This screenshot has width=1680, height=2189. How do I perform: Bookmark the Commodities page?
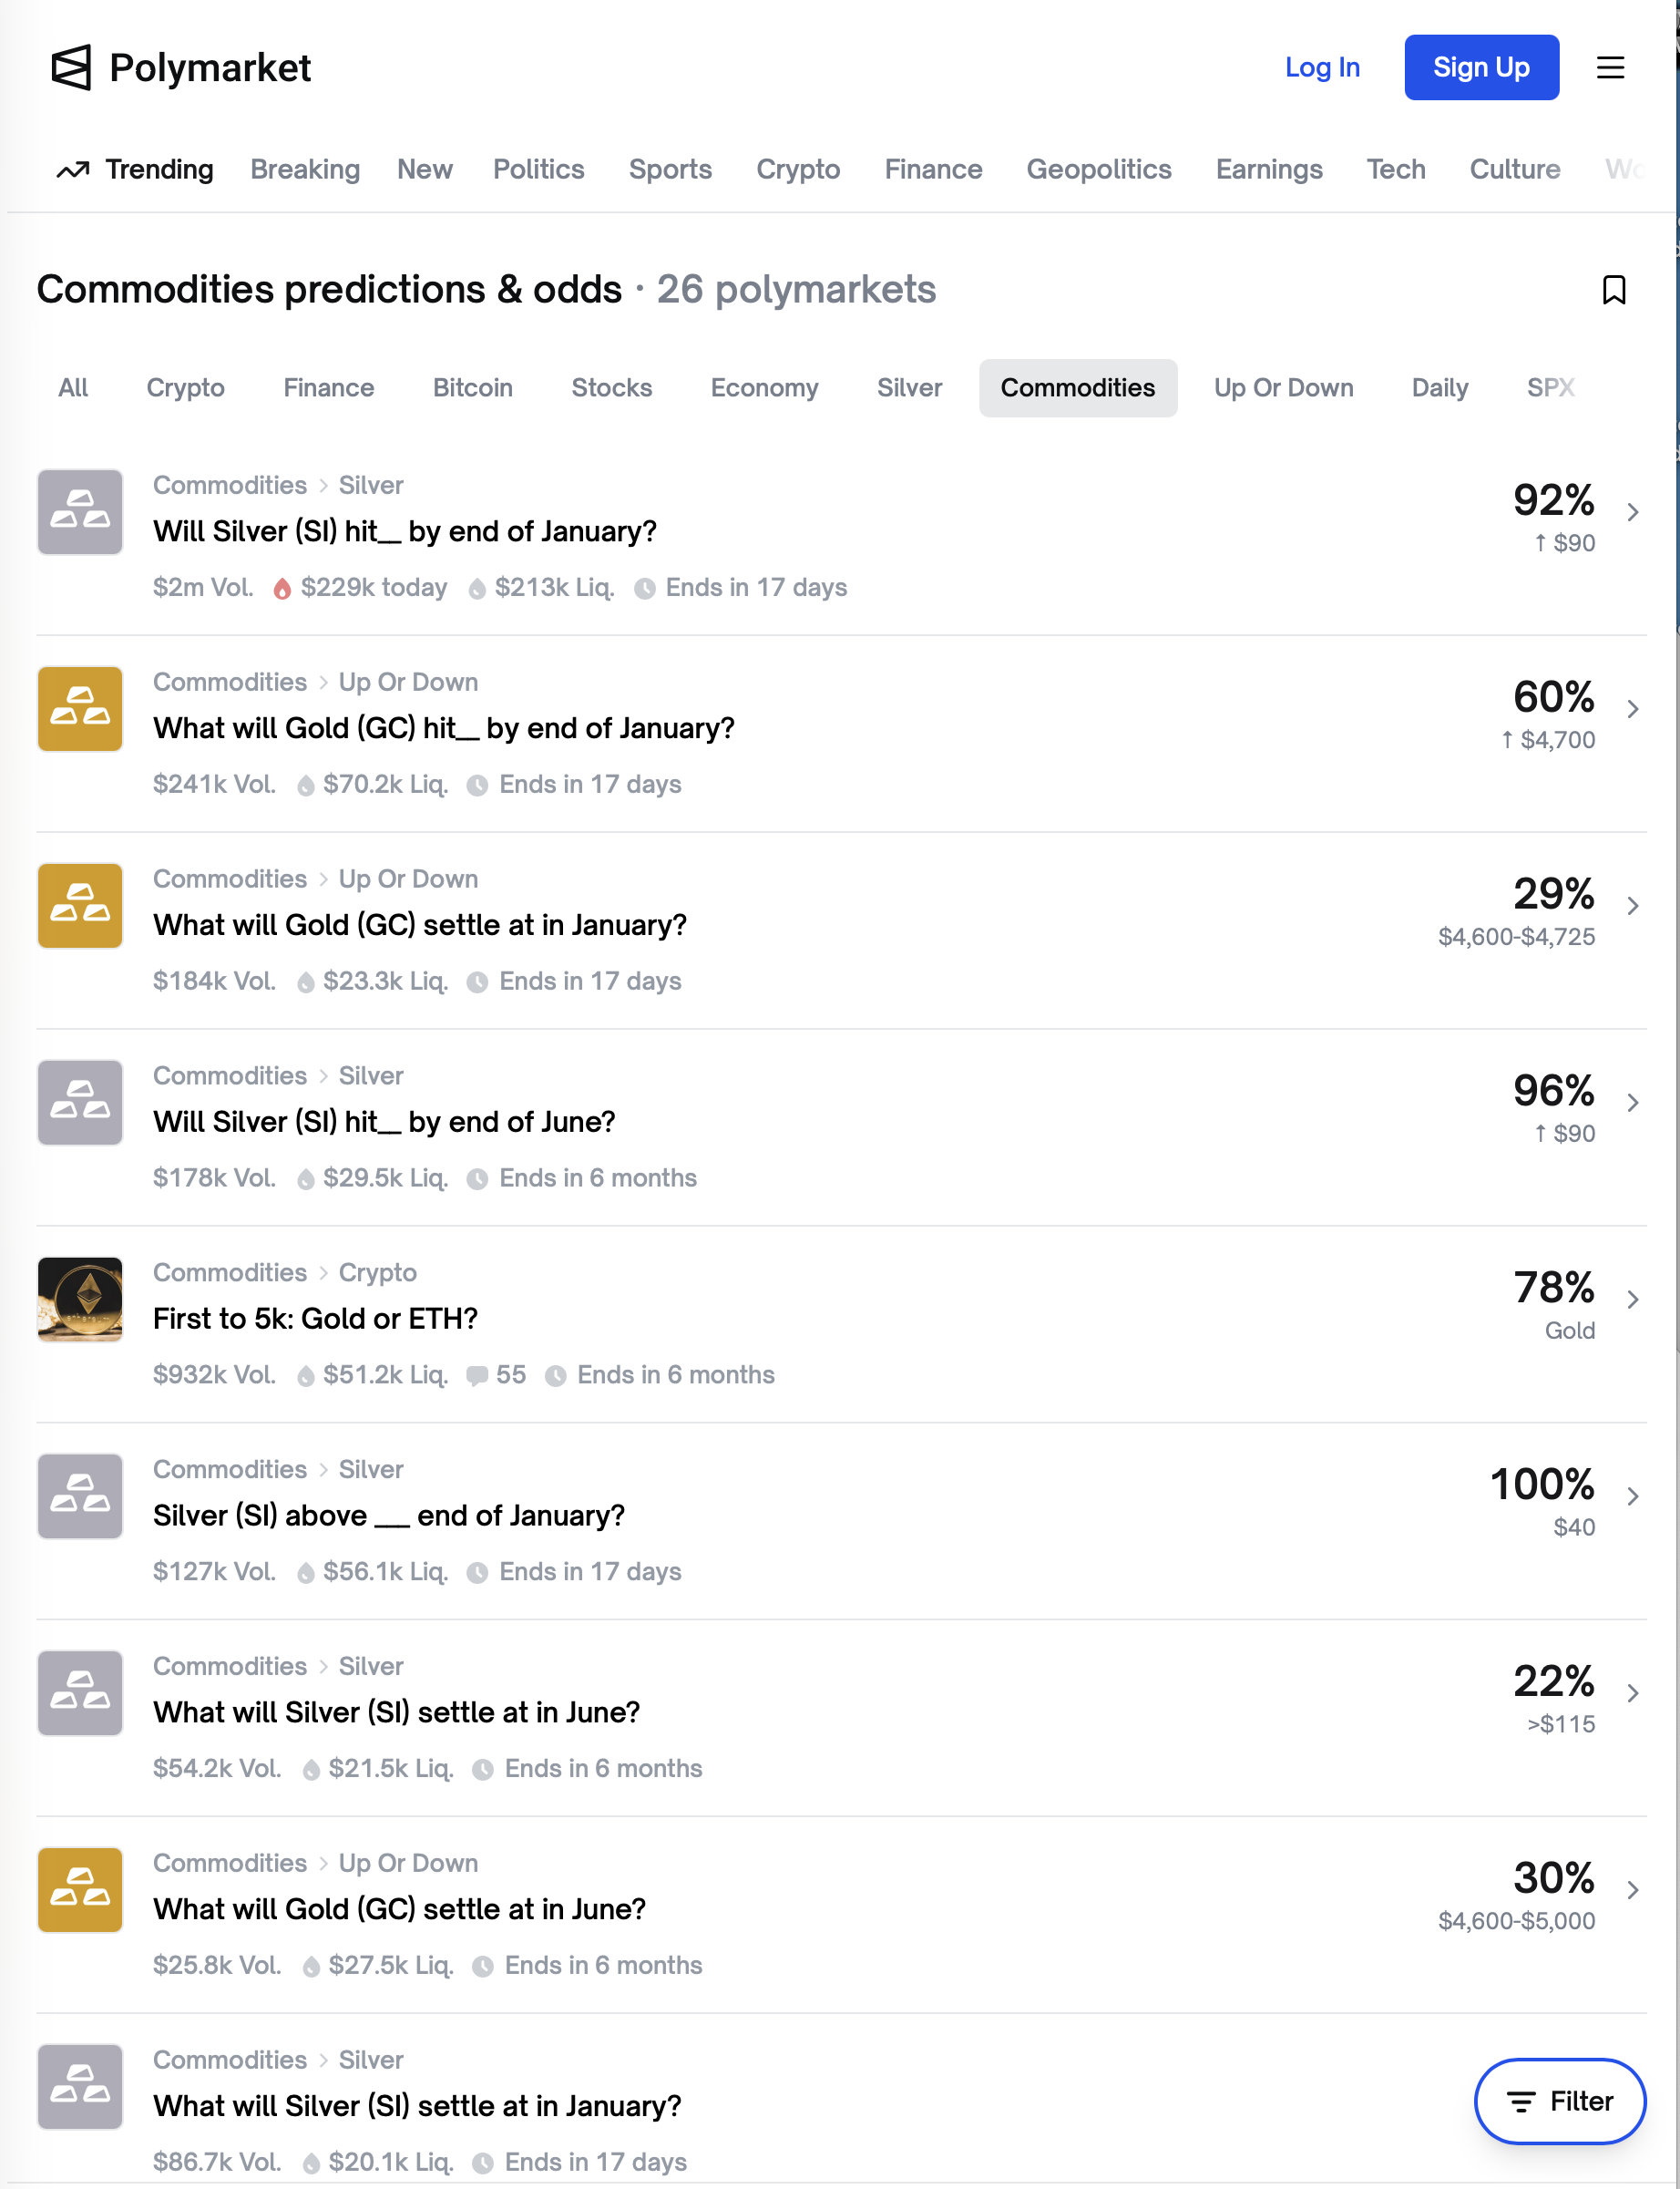[1613, 290]
